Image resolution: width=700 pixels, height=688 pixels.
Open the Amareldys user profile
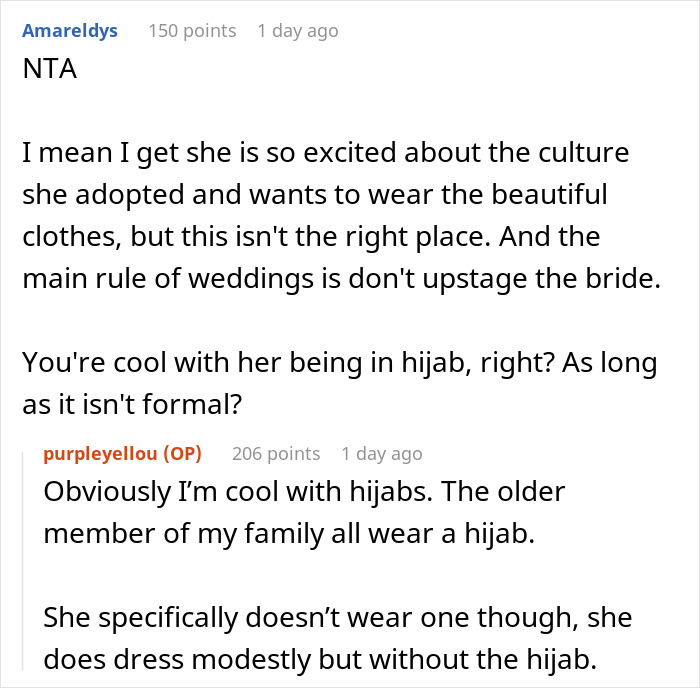(x=70, y=31)
